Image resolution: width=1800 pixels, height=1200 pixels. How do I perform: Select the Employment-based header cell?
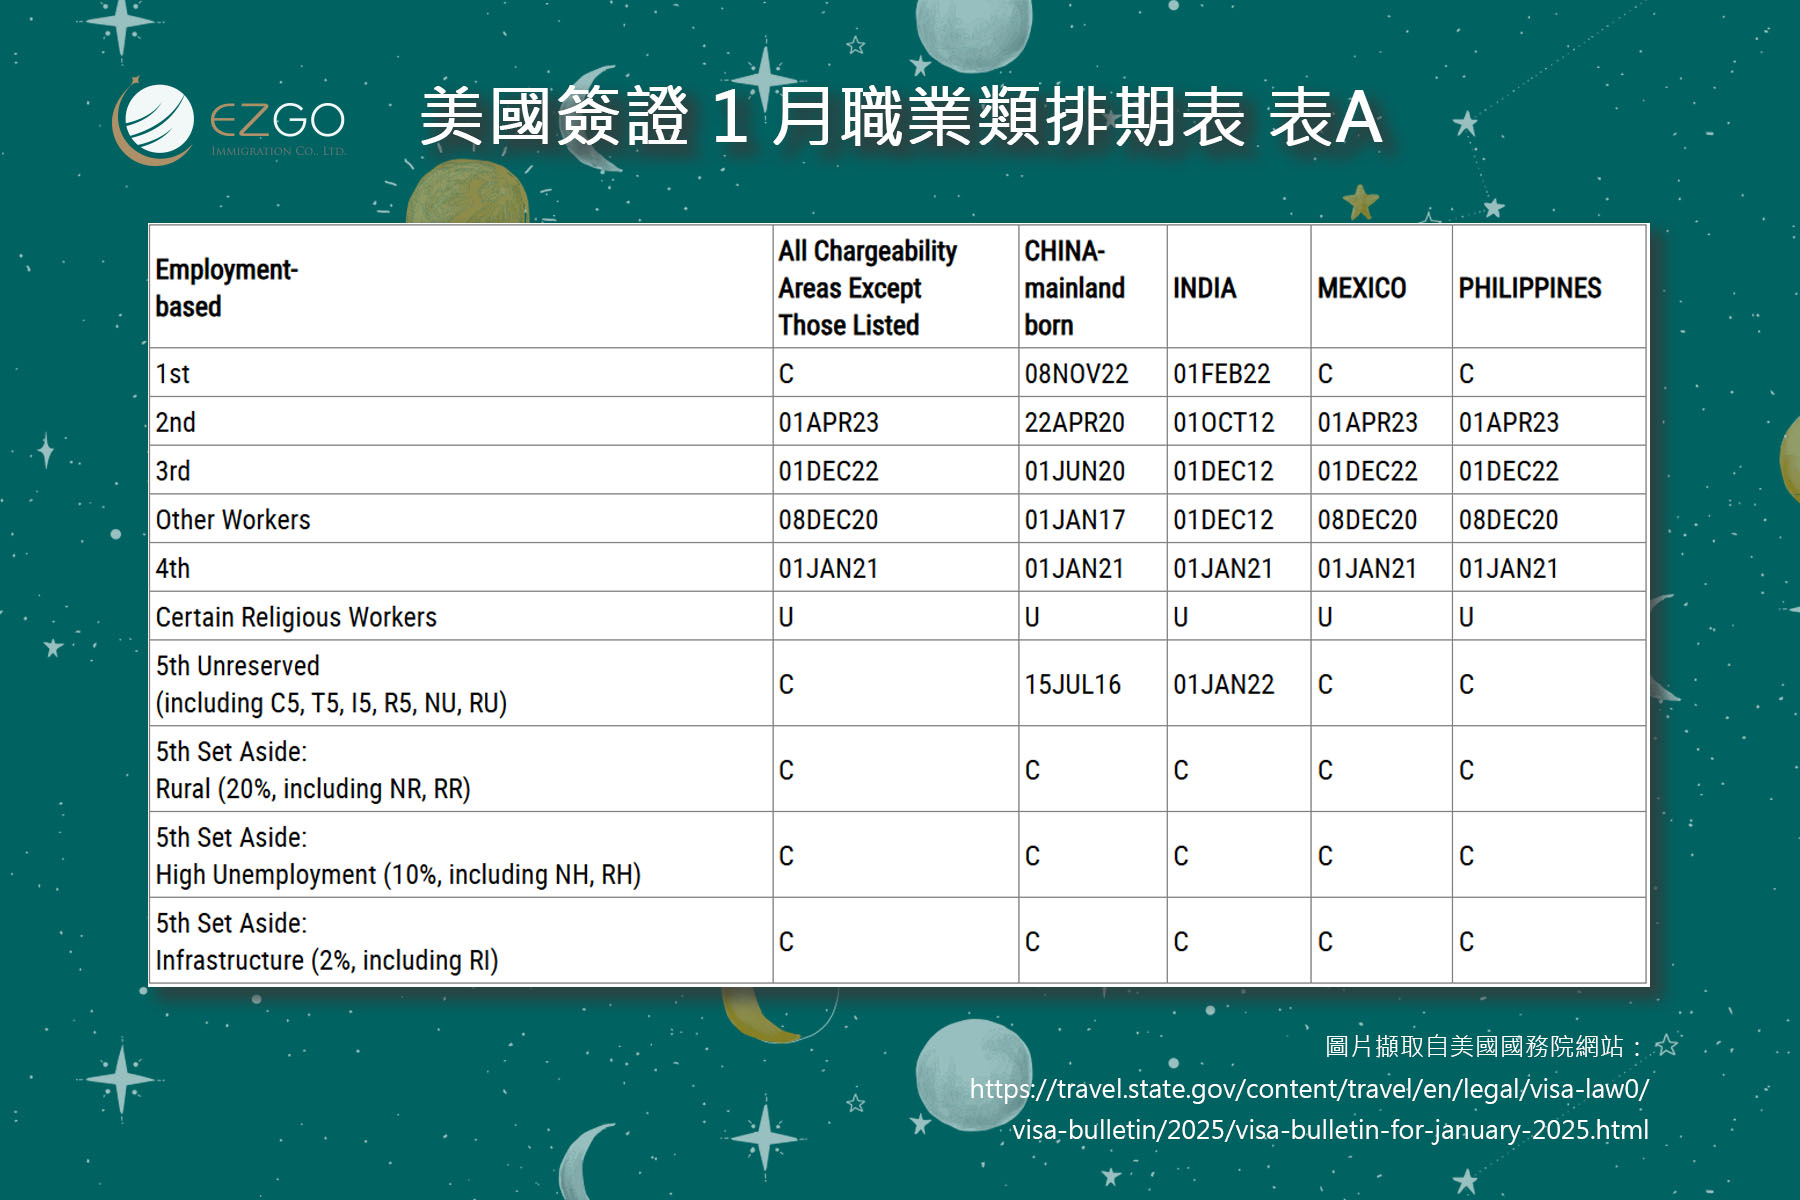227,288
